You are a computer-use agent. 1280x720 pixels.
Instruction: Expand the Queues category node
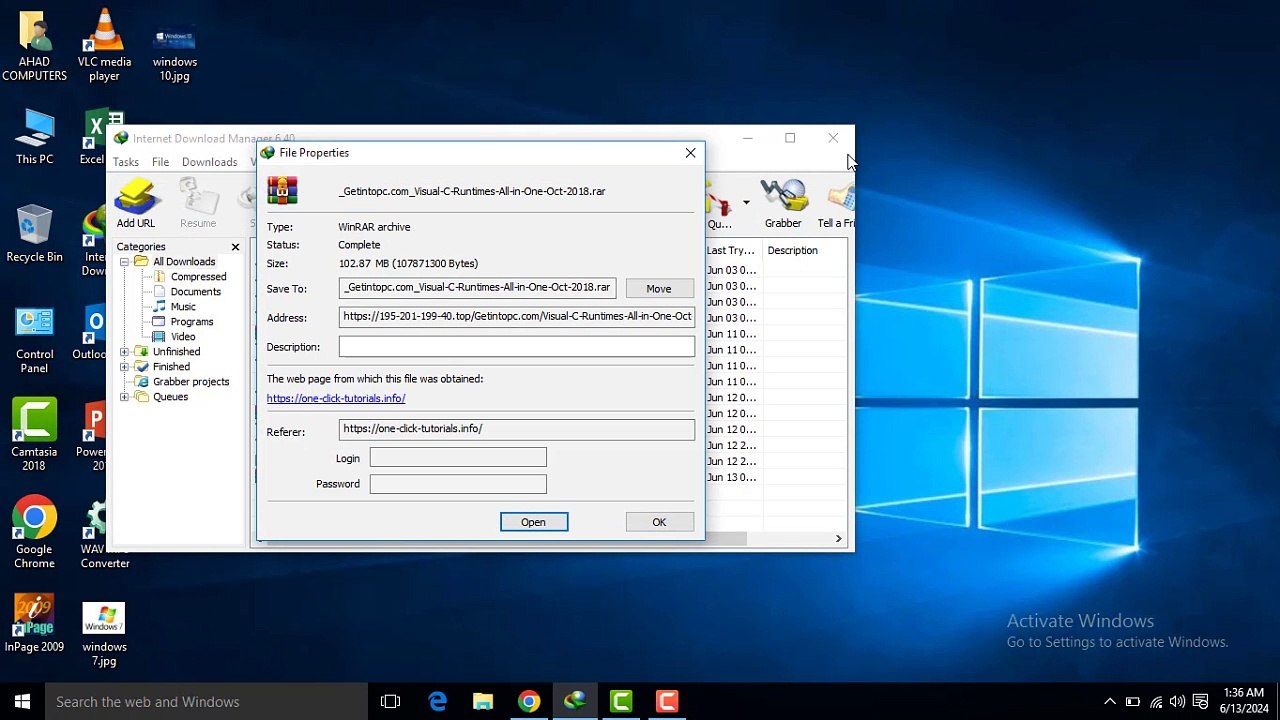click(x=124, y=397)
